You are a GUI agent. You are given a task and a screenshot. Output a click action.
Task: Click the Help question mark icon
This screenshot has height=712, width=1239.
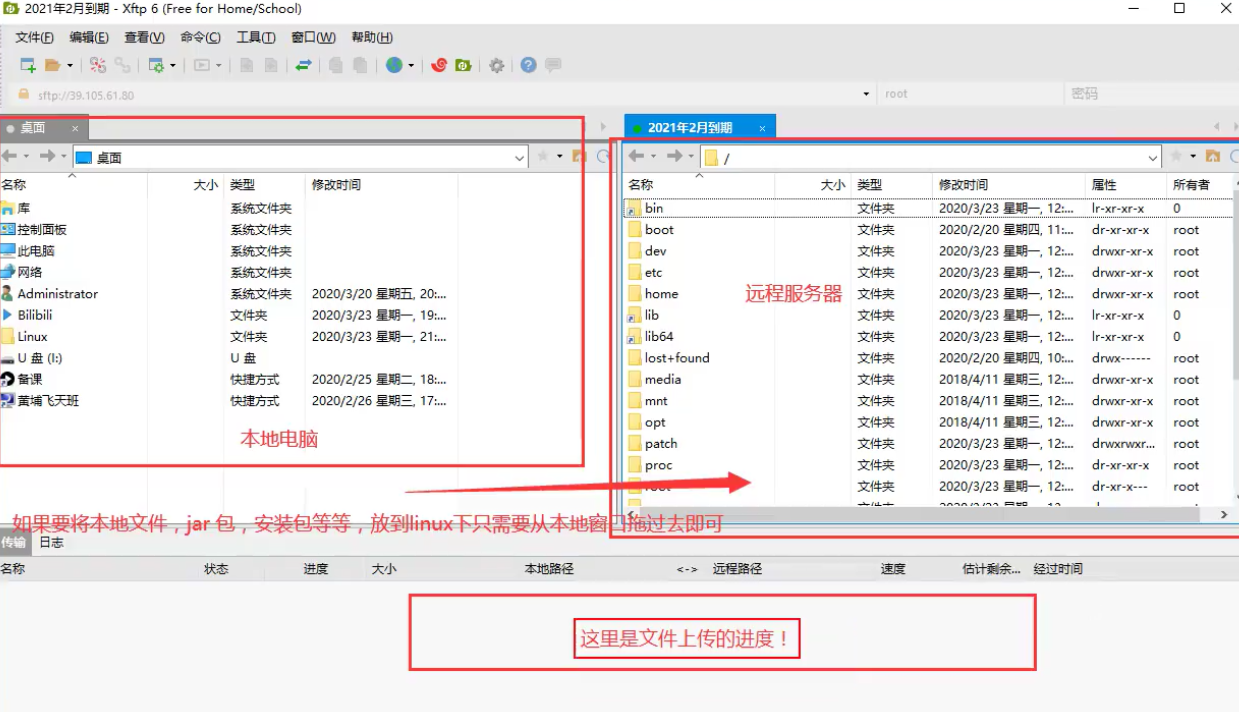click(527, 65)
